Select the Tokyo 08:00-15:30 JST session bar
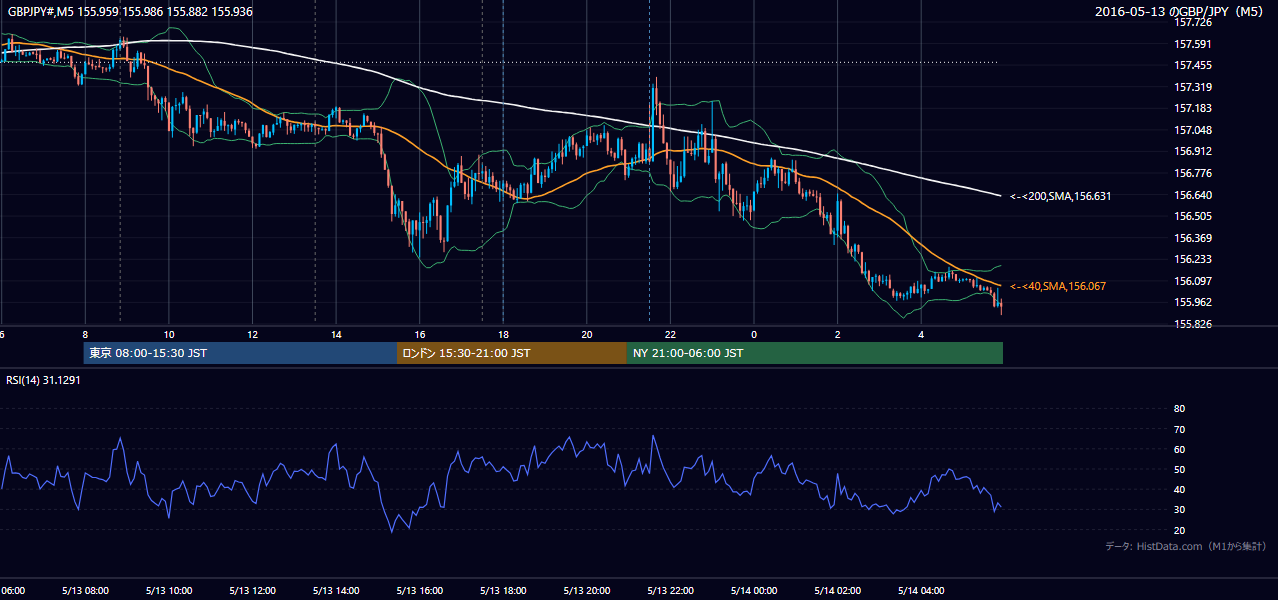Screen dimensions: 1278x600 (240, 353)
